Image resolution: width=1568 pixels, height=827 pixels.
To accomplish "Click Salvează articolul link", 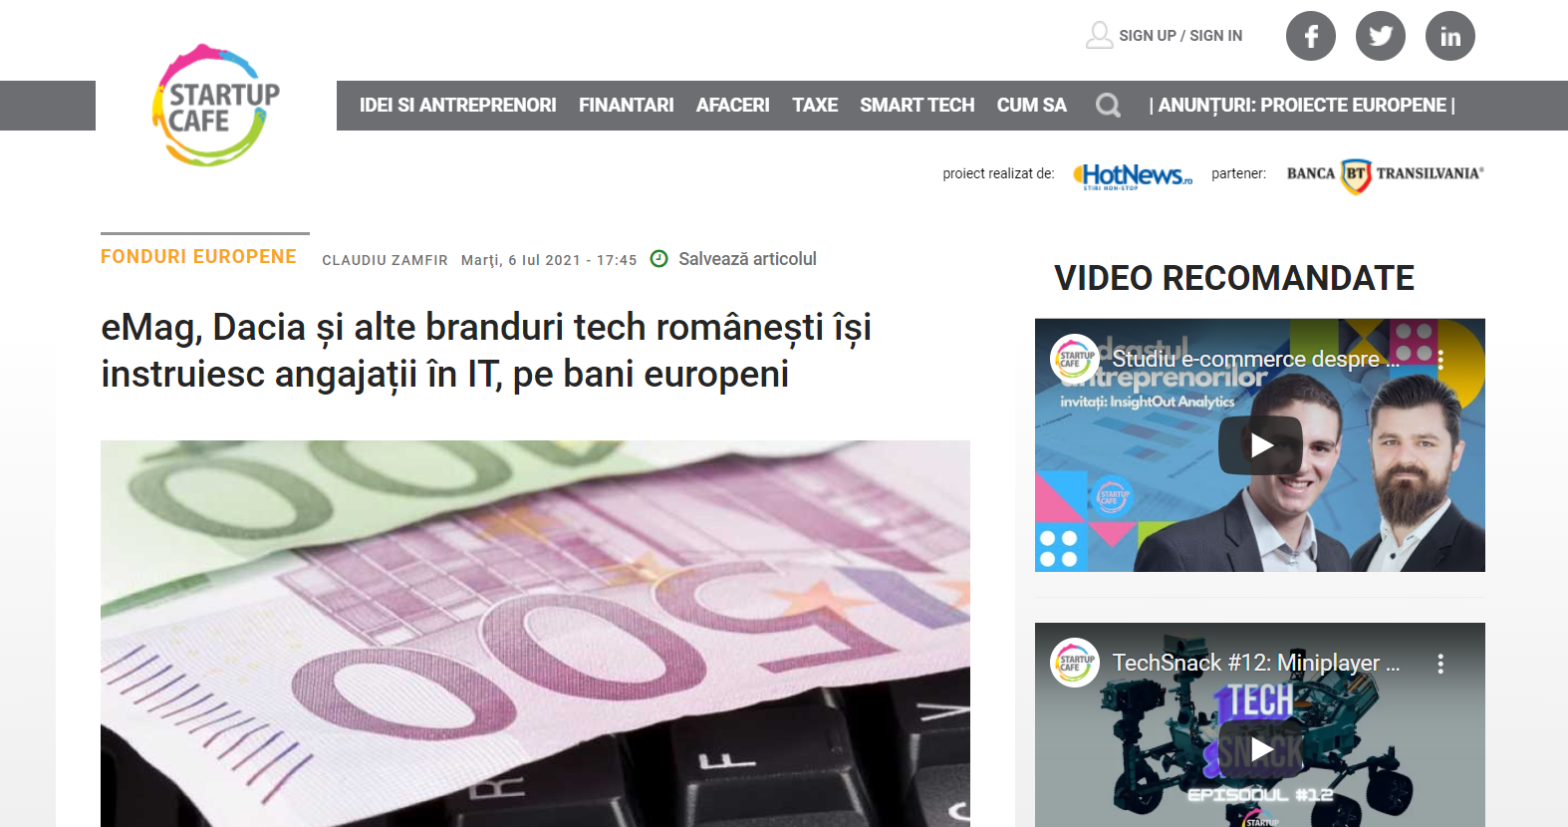I will coord(747,259).
